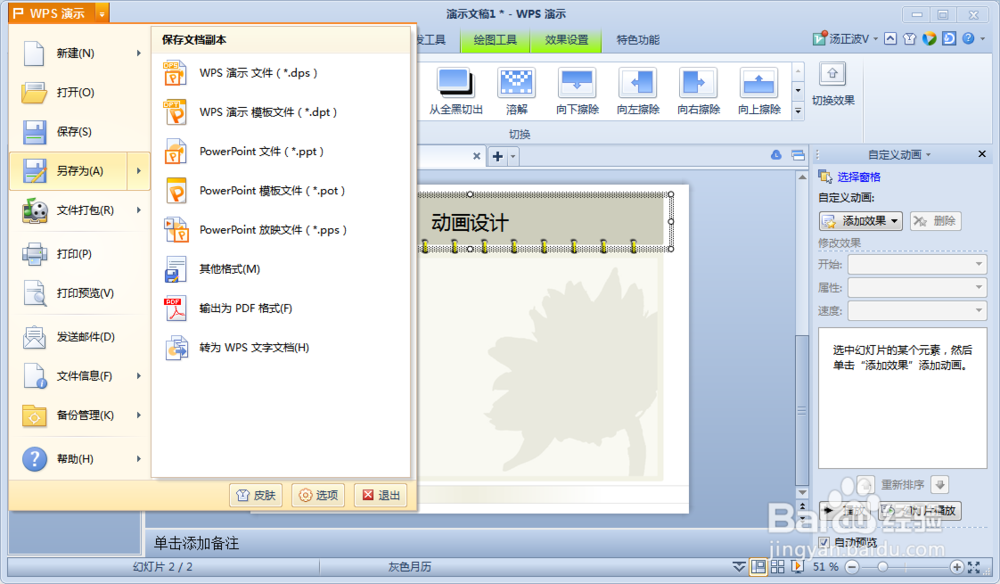Click the 退出 exit button

pyautogui.click(x=381, y=495)
